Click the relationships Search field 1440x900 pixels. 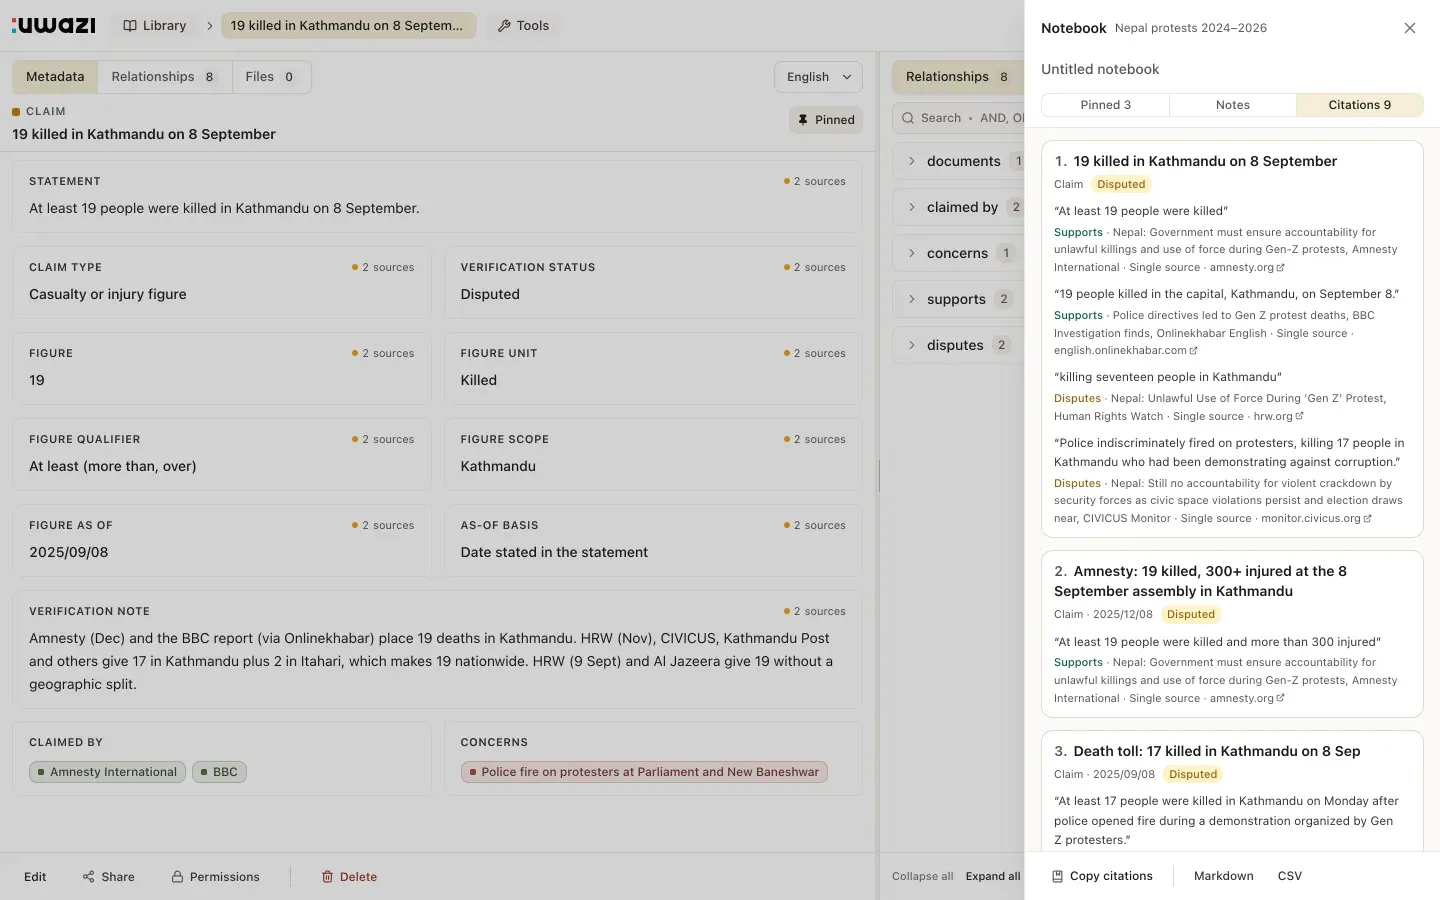[960, 118]
